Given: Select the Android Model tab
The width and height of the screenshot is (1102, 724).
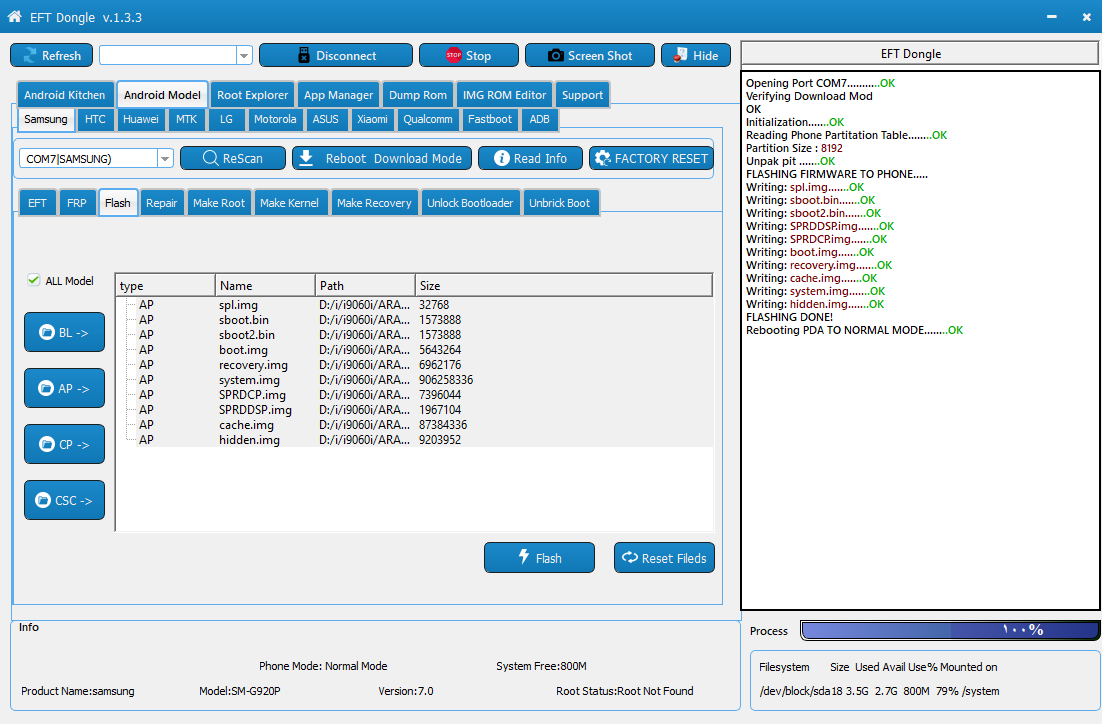Looking at the screenshot, I should point(162,95).
